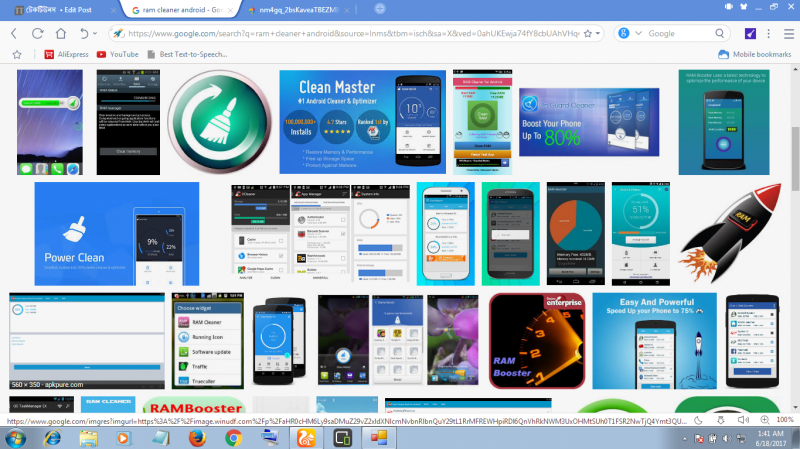Image resolution: width=800 pixels, height=449 pixels.
Task: Click the undo closed tab arrow icon
Action: coord(84,34)
